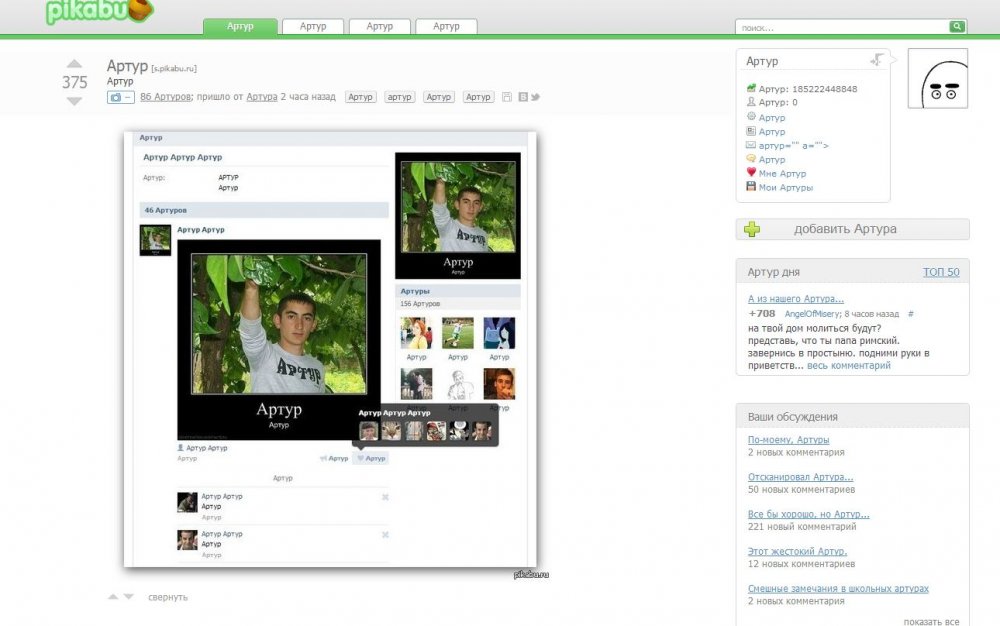Screen dimensions: 1000x626
Task: Click the profile avatar cartoon face thumbnail
Action: [x=937, y=78]
